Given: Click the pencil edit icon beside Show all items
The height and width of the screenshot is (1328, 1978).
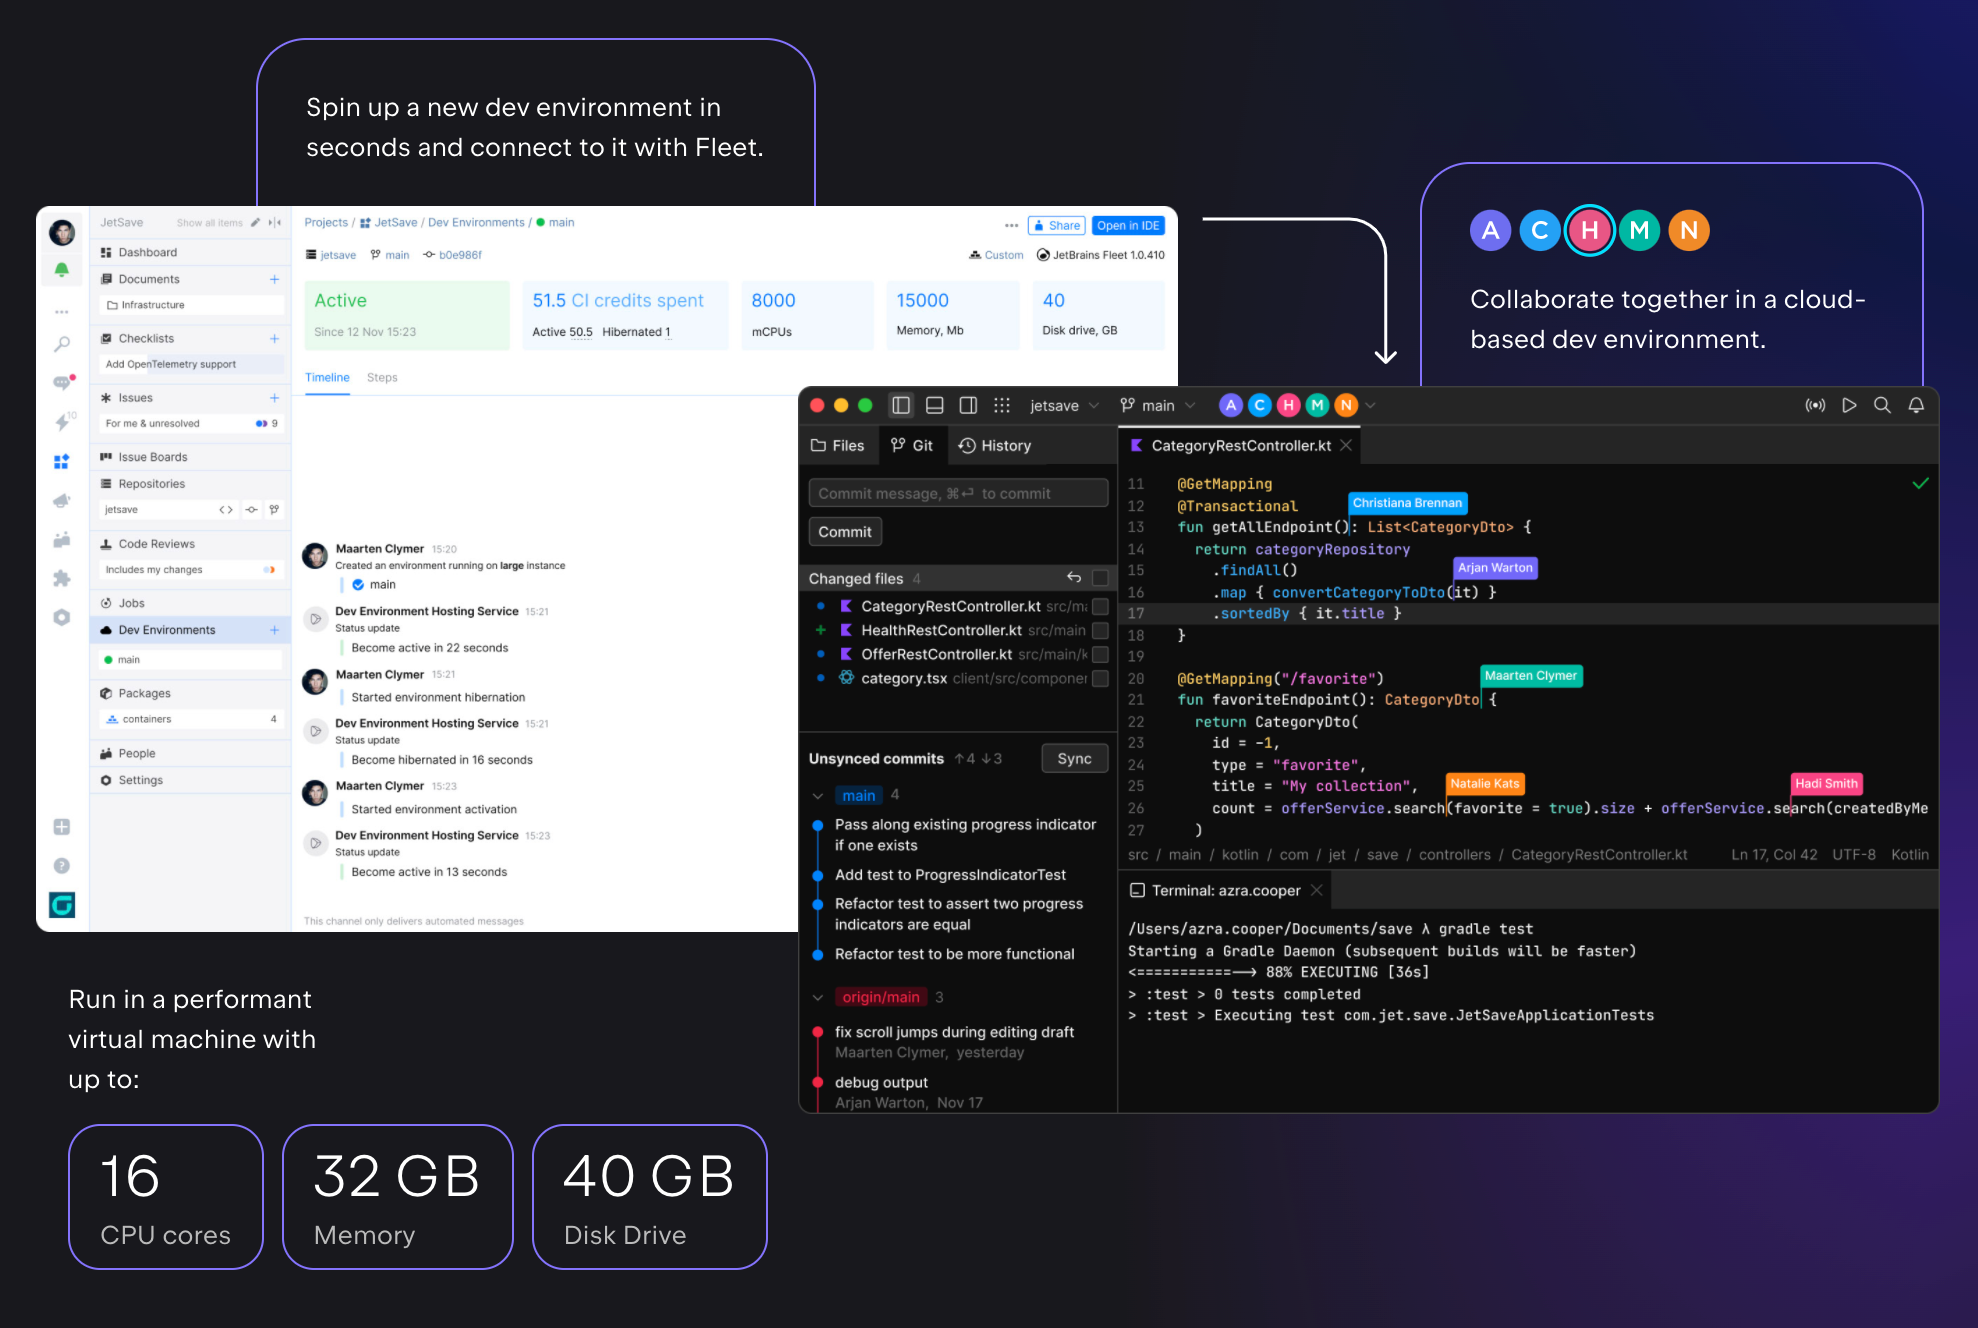Looking at the screenshot, I should (255, 222).
